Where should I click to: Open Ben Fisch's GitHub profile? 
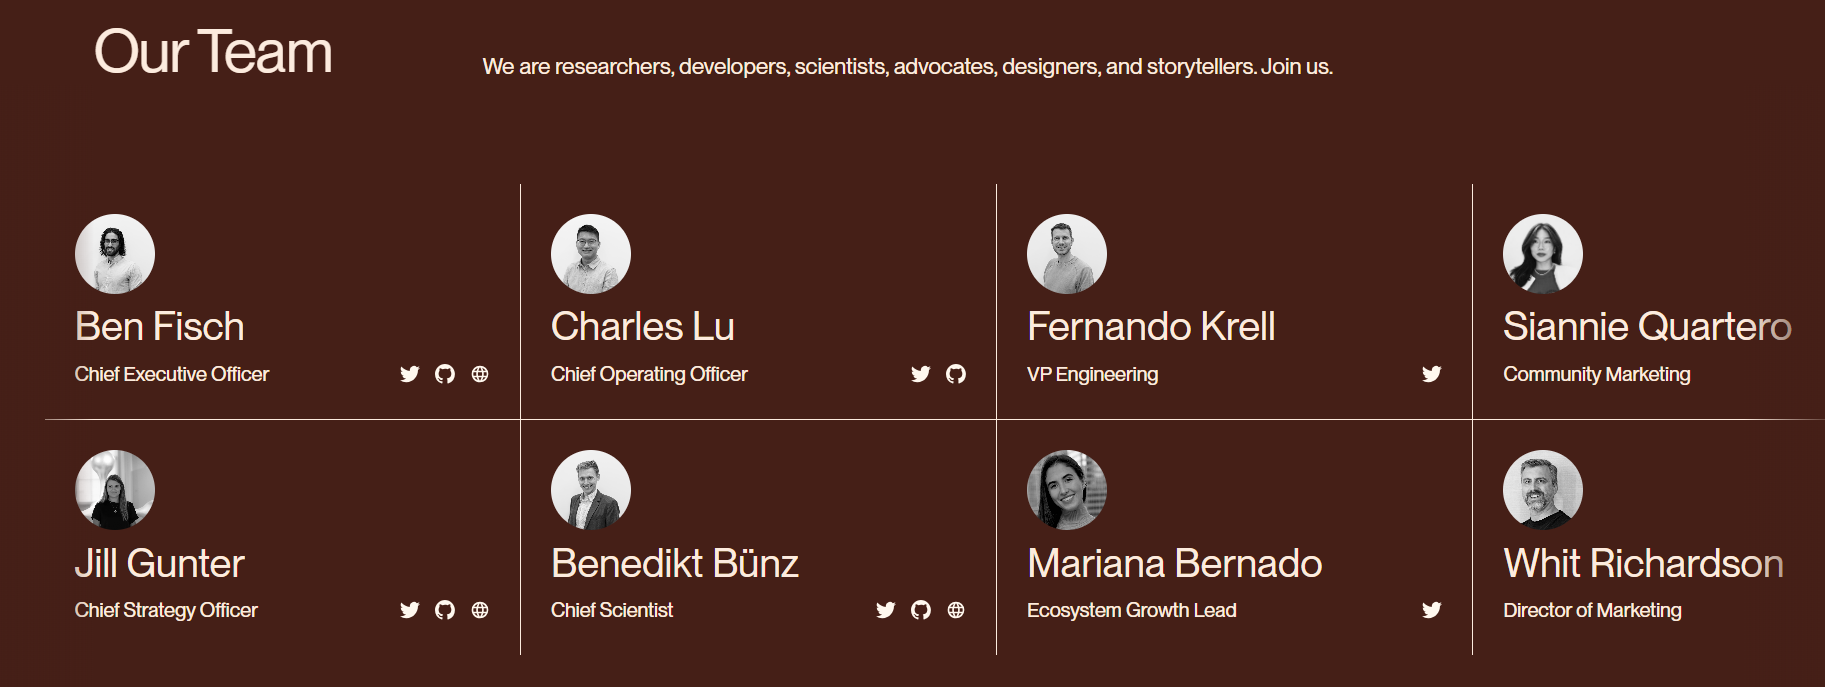pyautogui.click(x=445, y=374)
